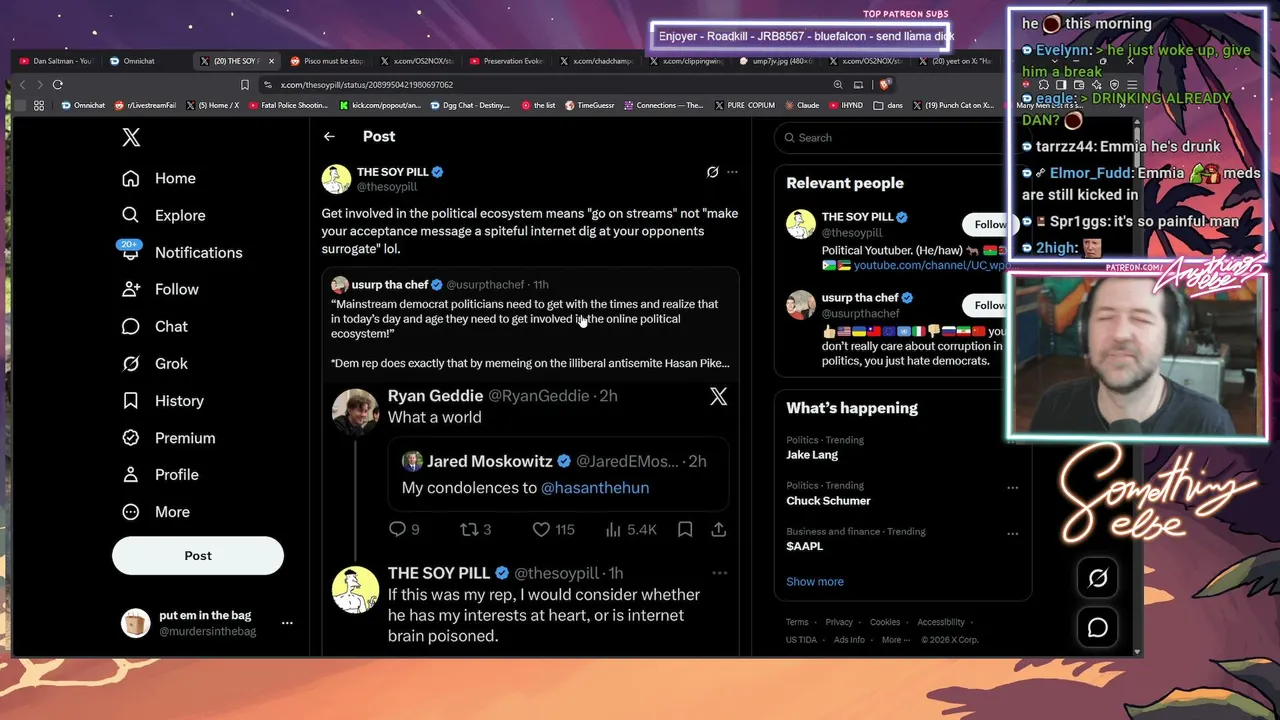Open the $AAPL trending topic

click(805, 546)
